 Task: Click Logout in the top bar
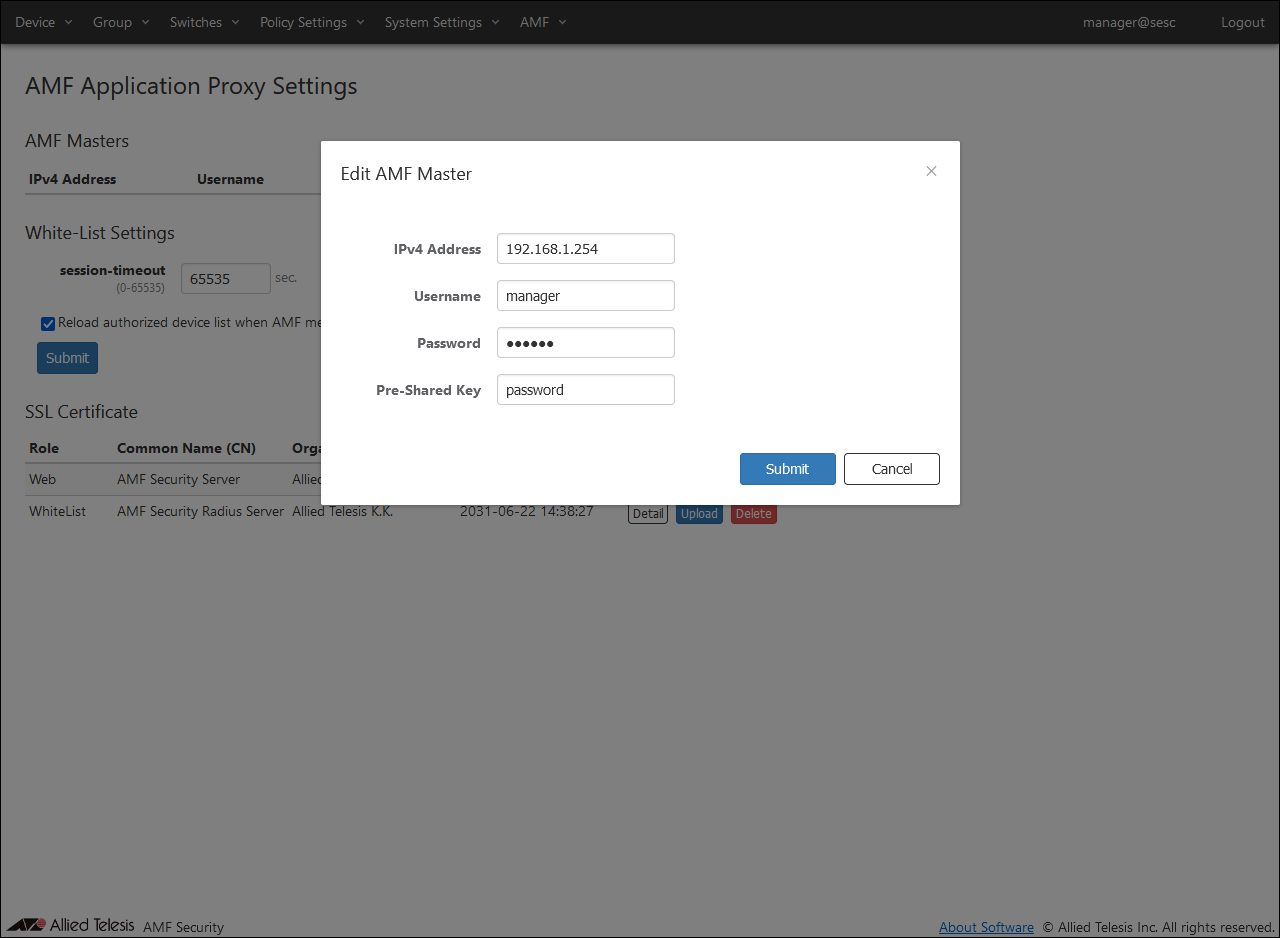pos(1242,22)
